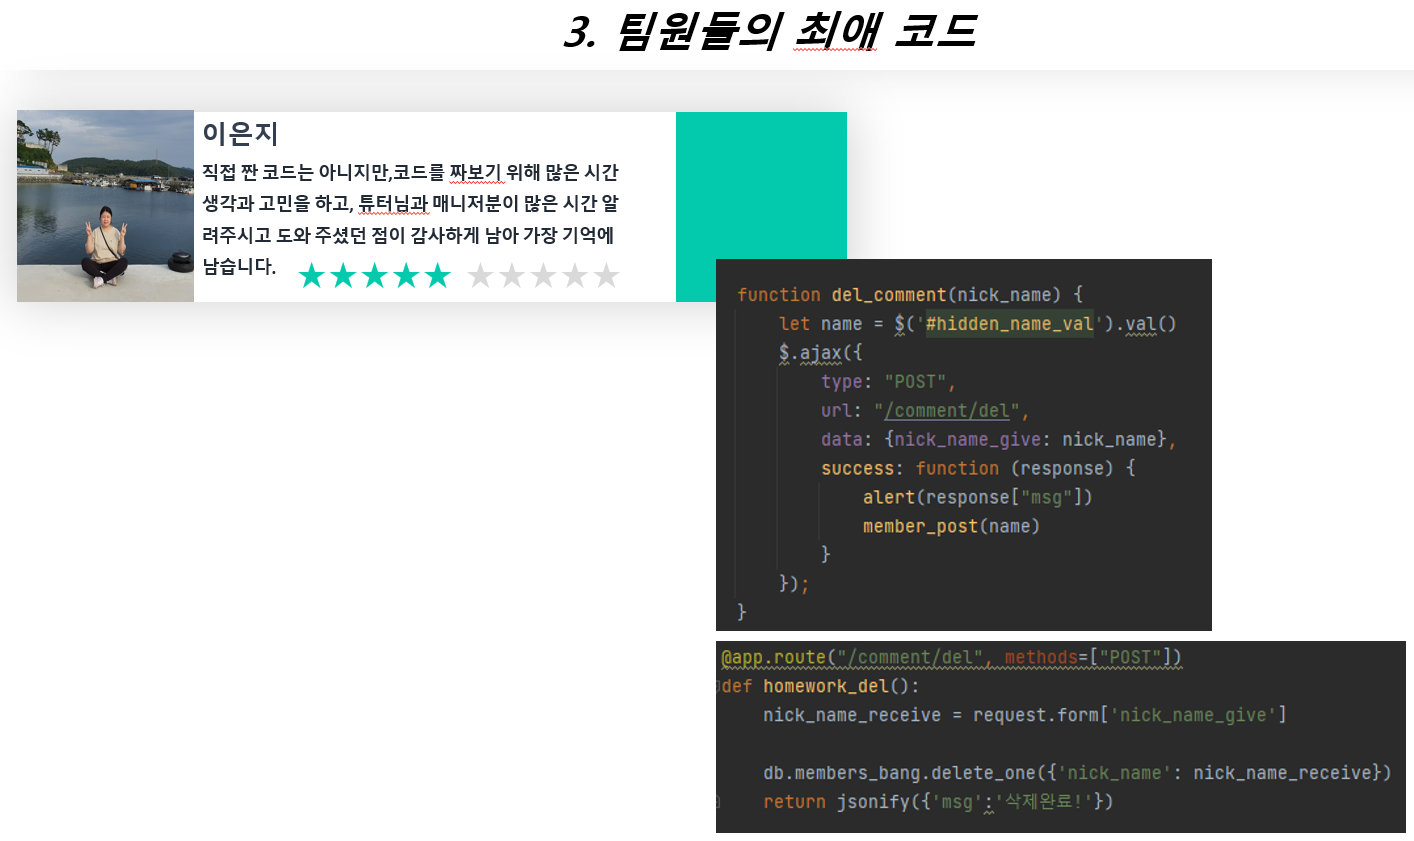The height and width of the screenshot is (841, 1414).
Task: Click the 'db.members_bang.delete_one' code line
Action: (1077, 774)
